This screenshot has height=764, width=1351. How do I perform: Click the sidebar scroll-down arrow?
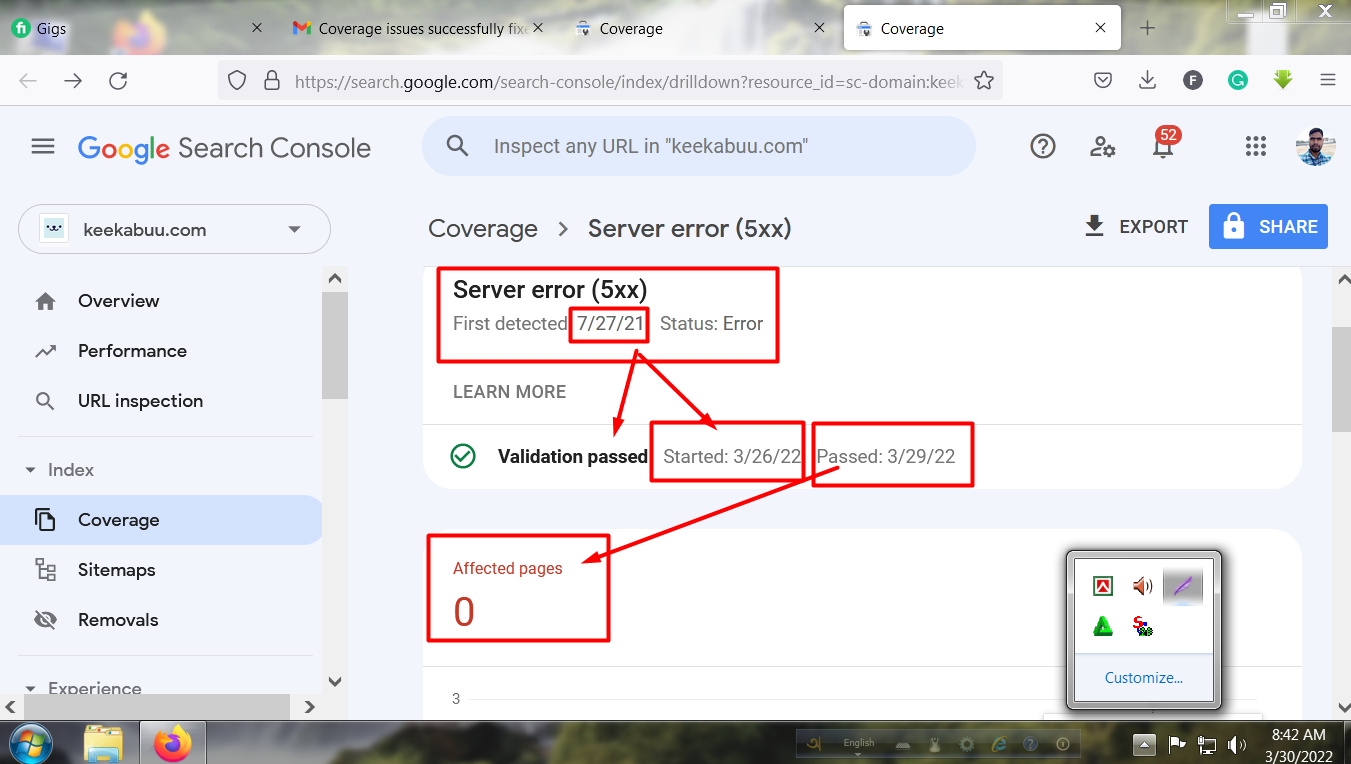pos(335,681)
